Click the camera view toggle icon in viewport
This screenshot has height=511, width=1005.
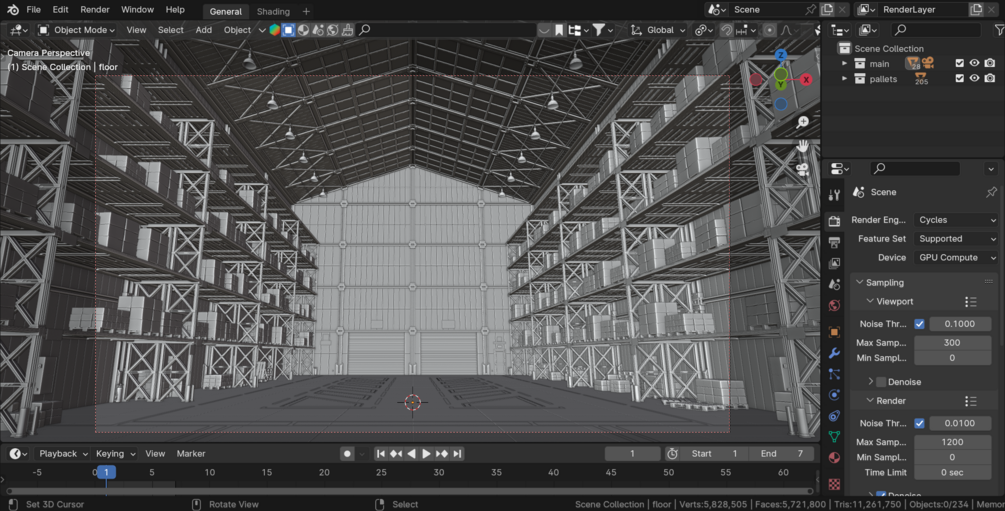[802, 169]
